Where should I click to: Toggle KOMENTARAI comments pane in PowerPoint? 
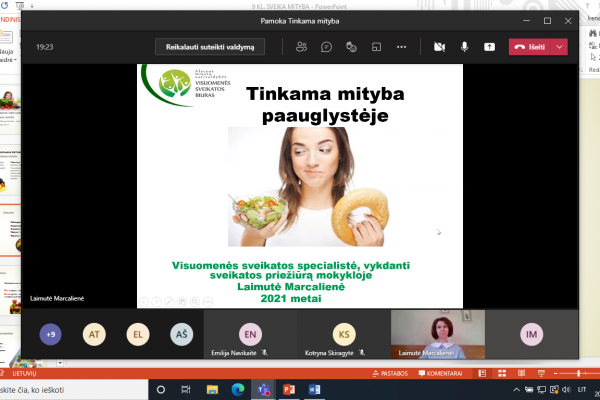[x=440, y=373]
